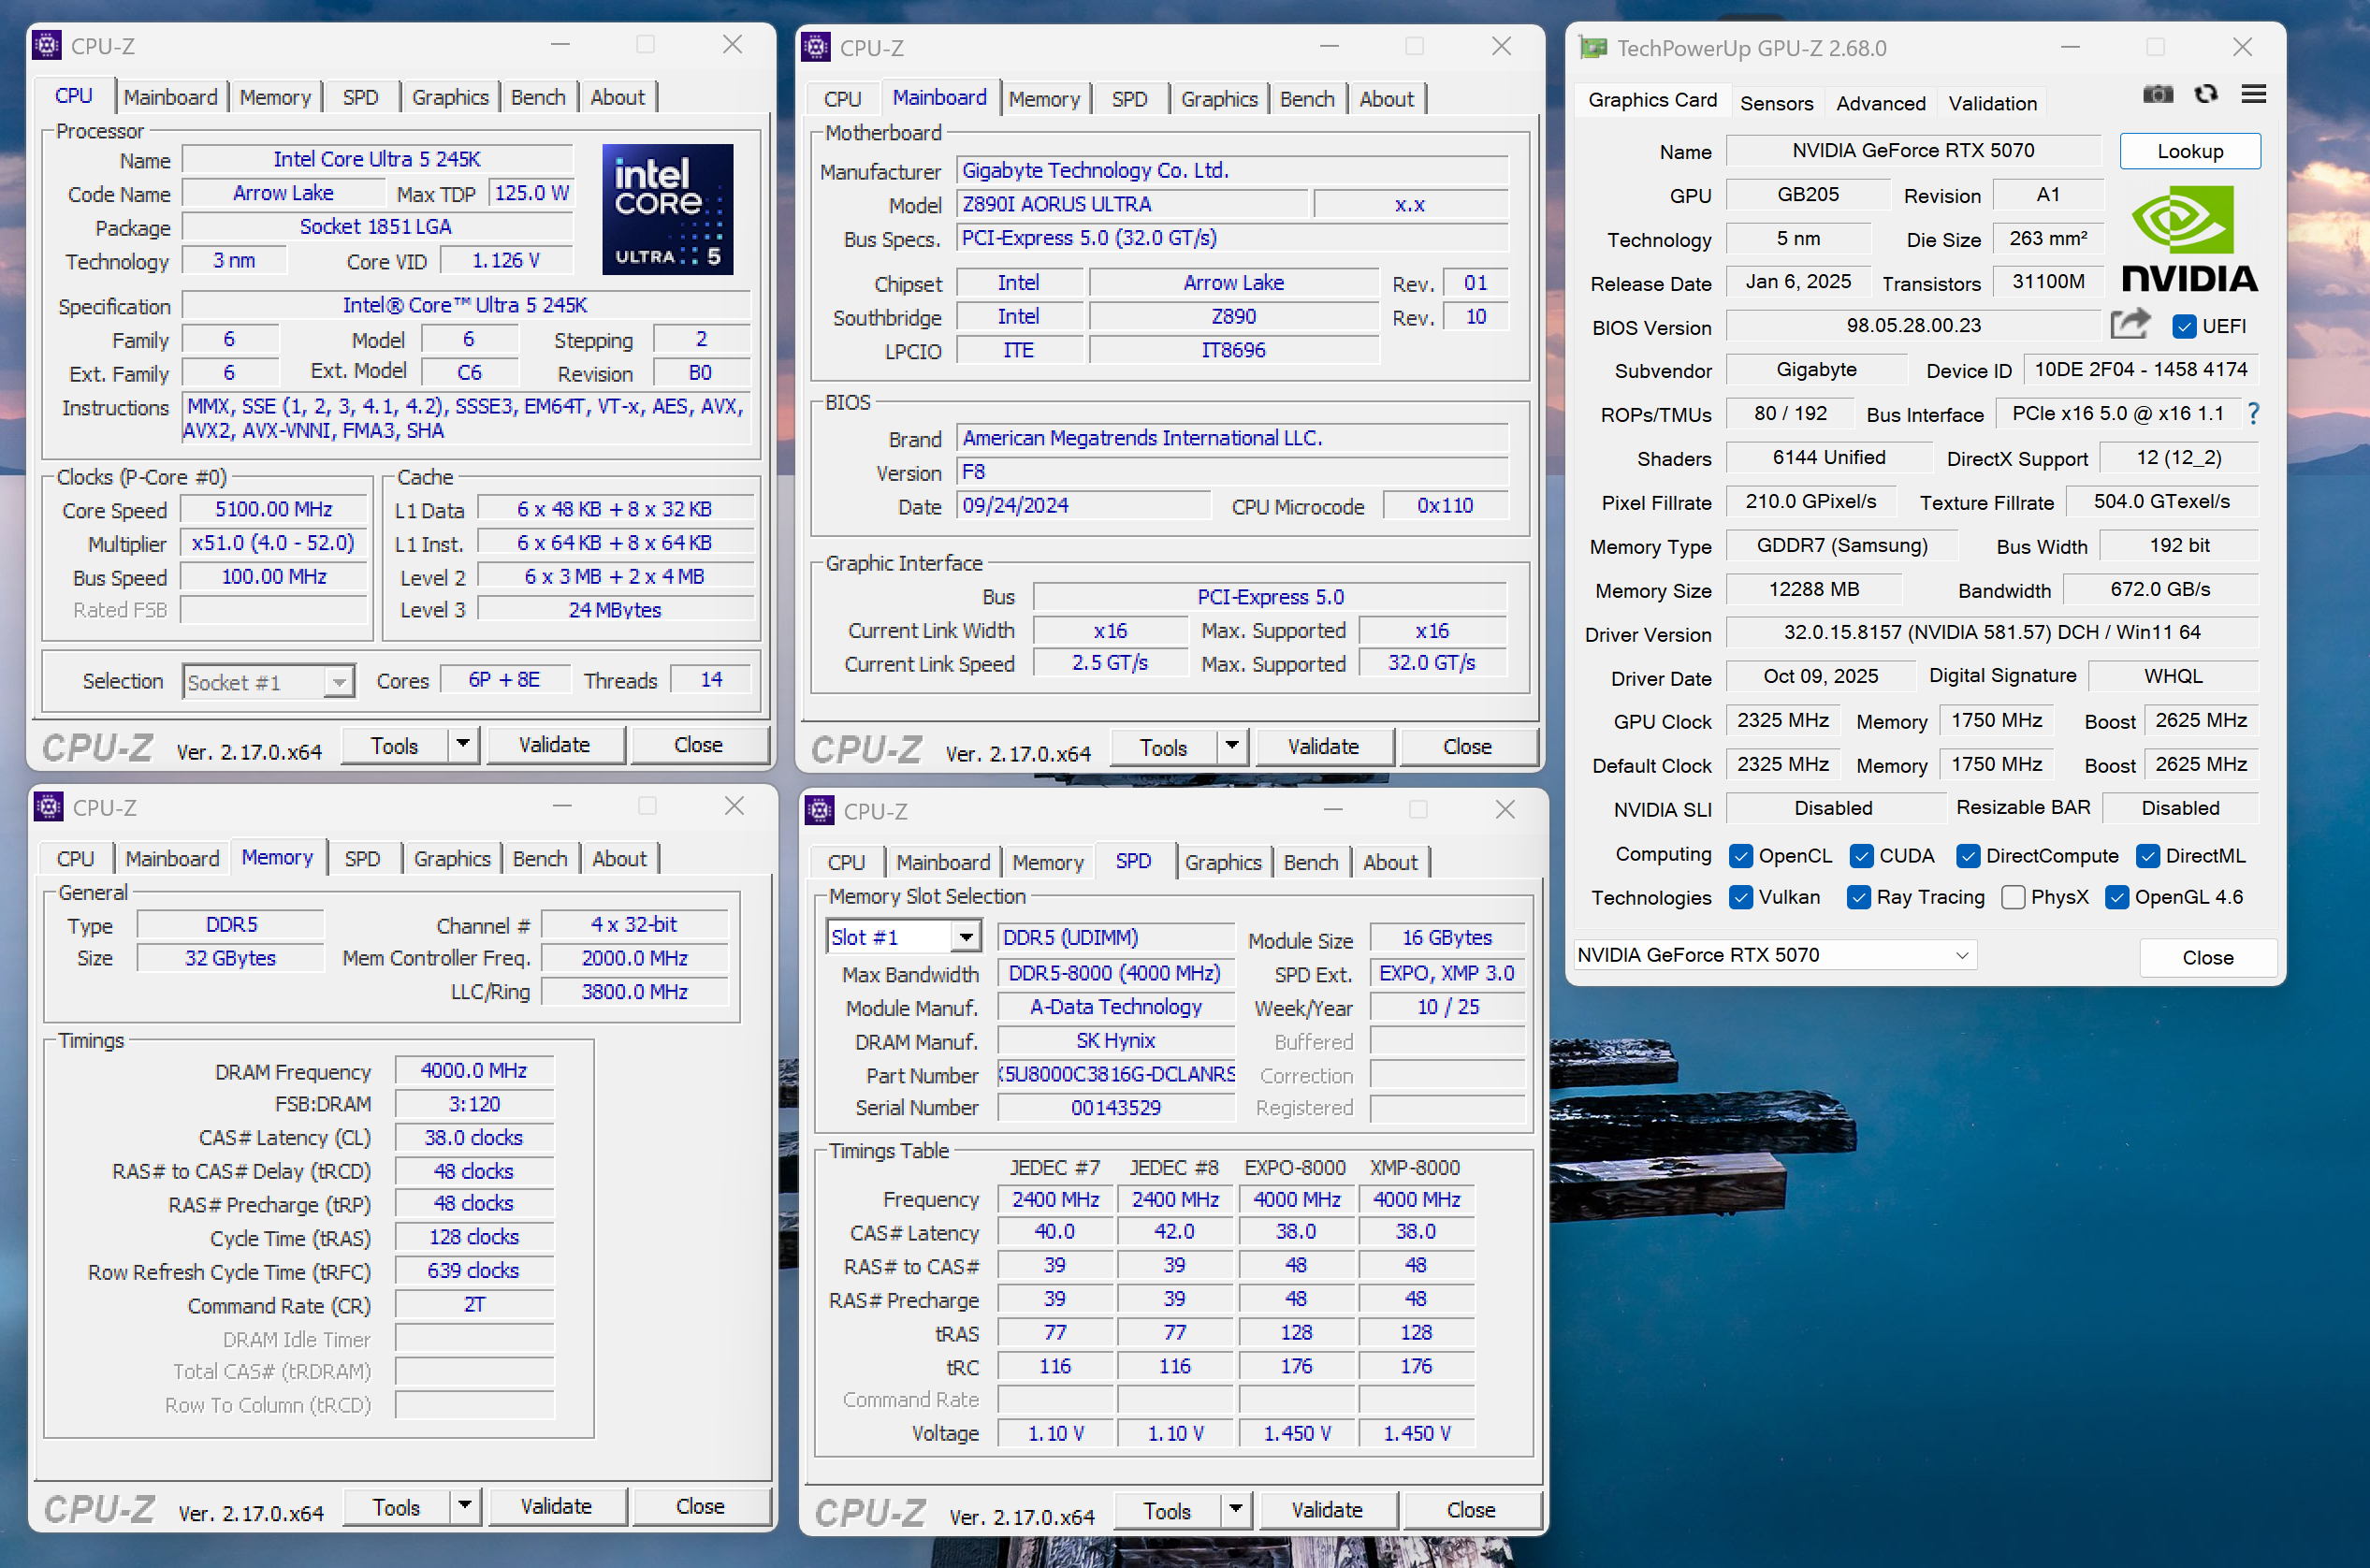Viewport: 2370px width, 1568px height.
Task: Open the Slot #1 memory slot dropdown
Action: (x=965, y=937)
